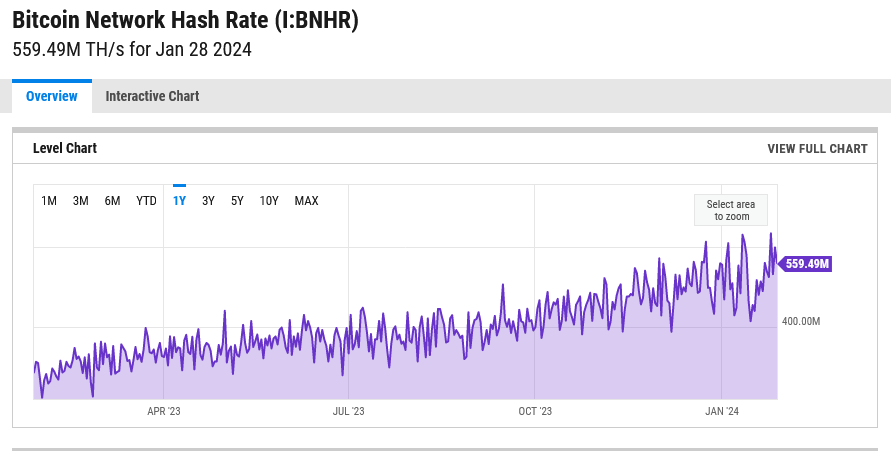891x451 pixels.
Task: Choose the 6M range option
Action: click(x=113, y=201)
